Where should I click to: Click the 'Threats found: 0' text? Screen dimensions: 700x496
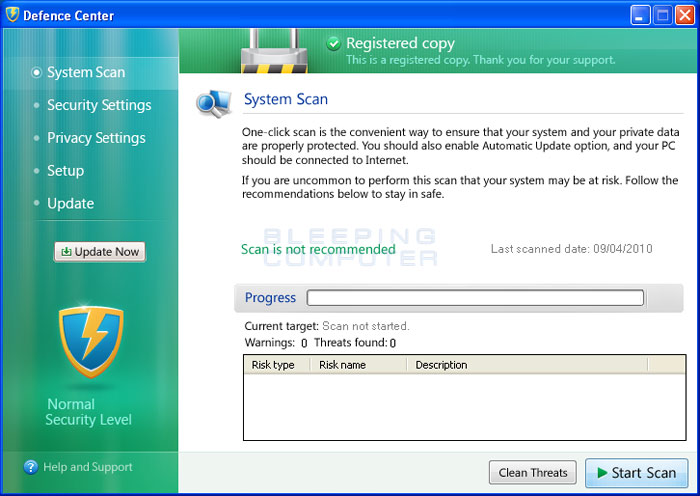[x=355, y=343]
